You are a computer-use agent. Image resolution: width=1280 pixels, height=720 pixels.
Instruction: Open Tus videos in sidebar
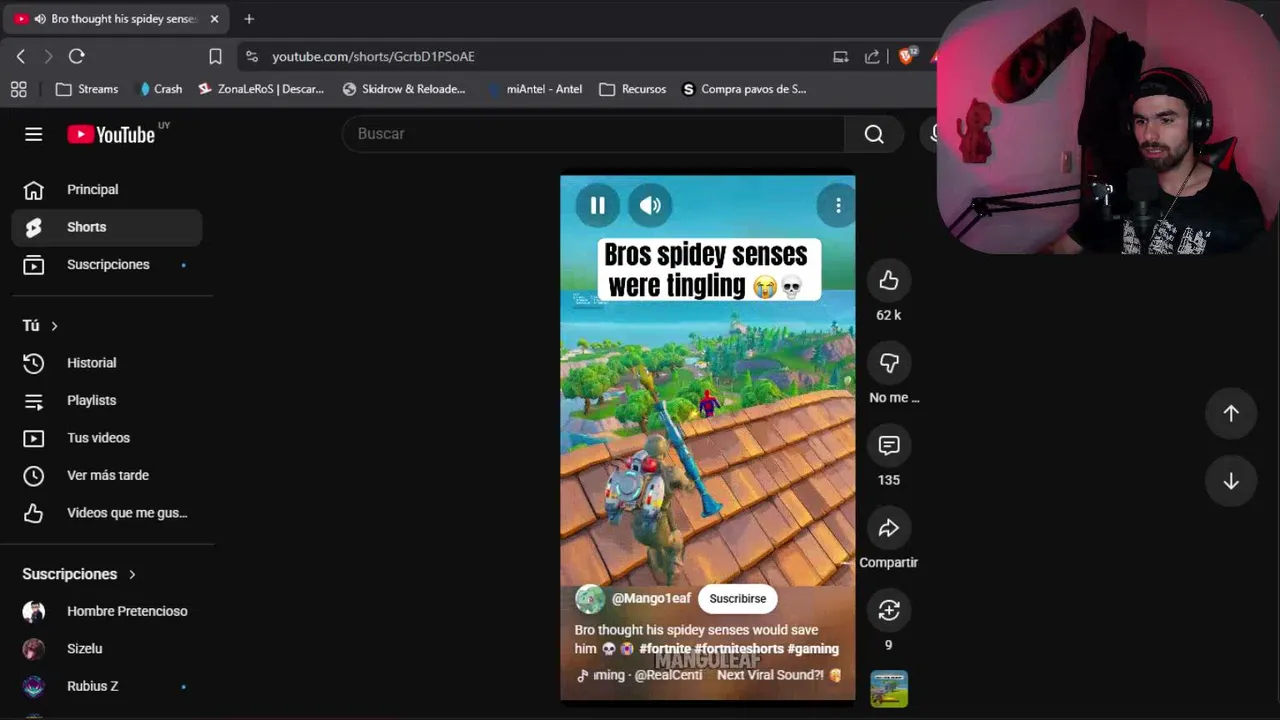point(107,438)
